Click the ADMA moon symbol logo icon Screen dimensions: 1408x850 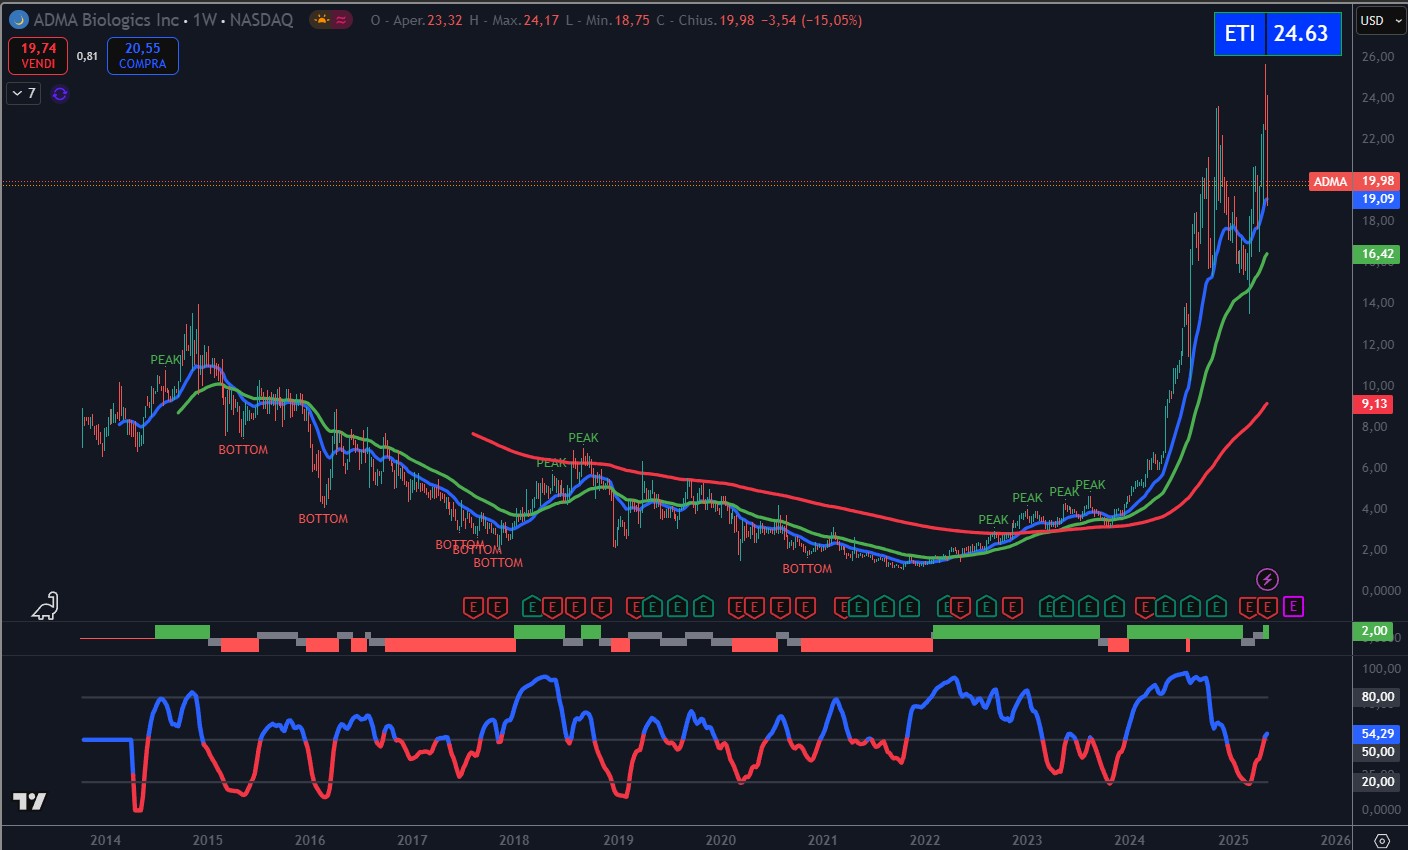tap(18, 20)
